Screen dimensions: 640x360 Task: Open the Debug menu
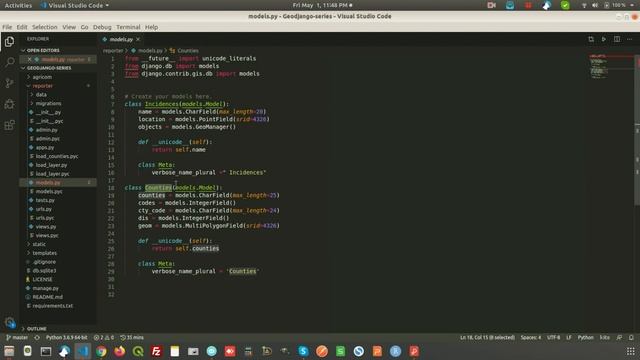click(102, 27)
